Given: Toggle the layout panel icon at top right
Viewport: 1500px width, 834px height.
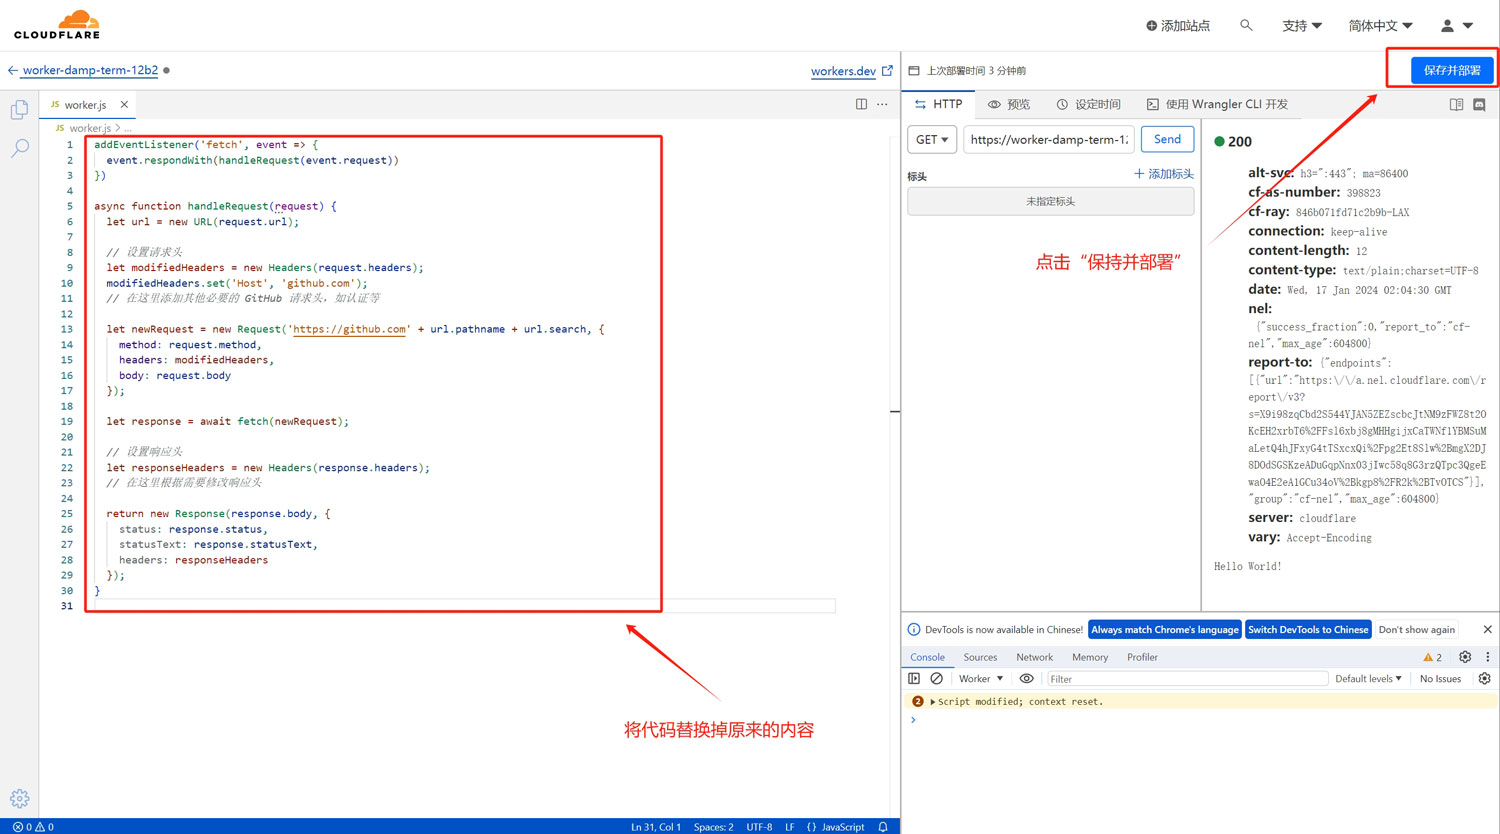Looking at the screenshot, I should click(x=1456, y=105).
